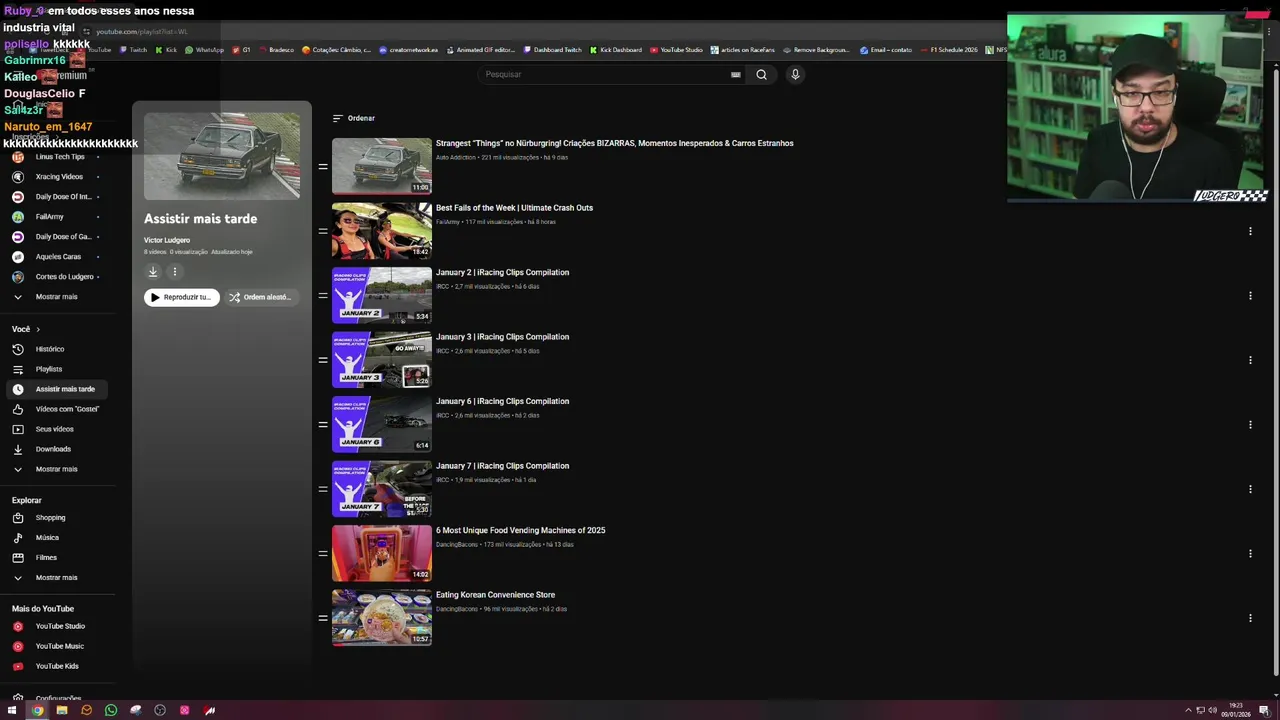The width and height of the screenshot is (1280, 720).
Task: Open options menu for January 6 video
Action: click(x=1250, y=425)
